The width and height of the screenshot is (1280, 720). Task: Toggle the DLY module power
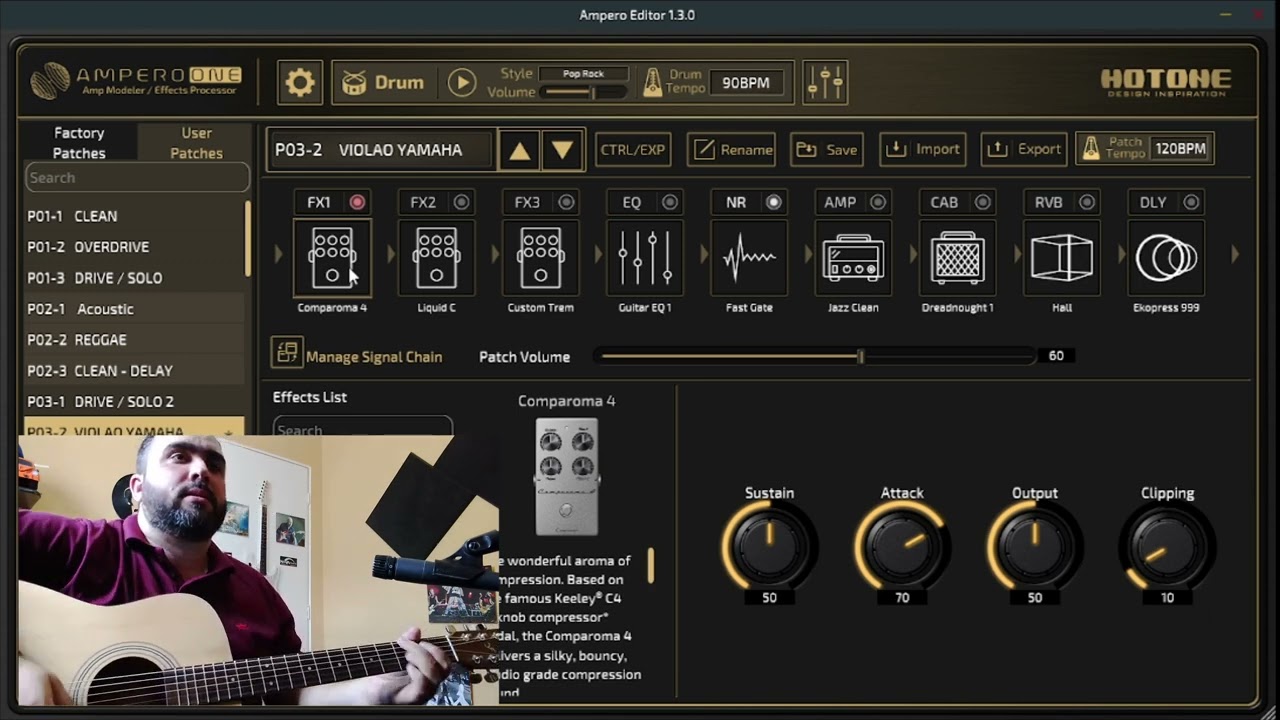point(1191,202)
